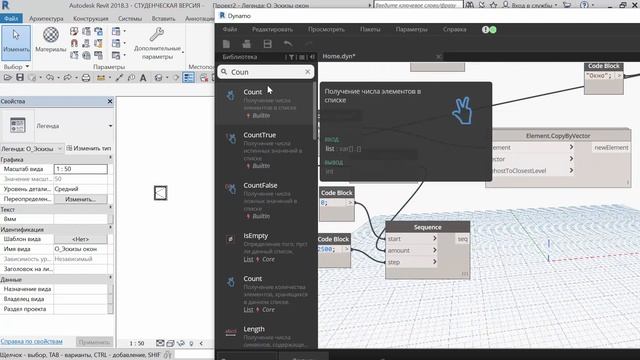Screen dimensions: 640x360
Task: Open the Dynamo Пакеты menu
Action: pos(370,29)
